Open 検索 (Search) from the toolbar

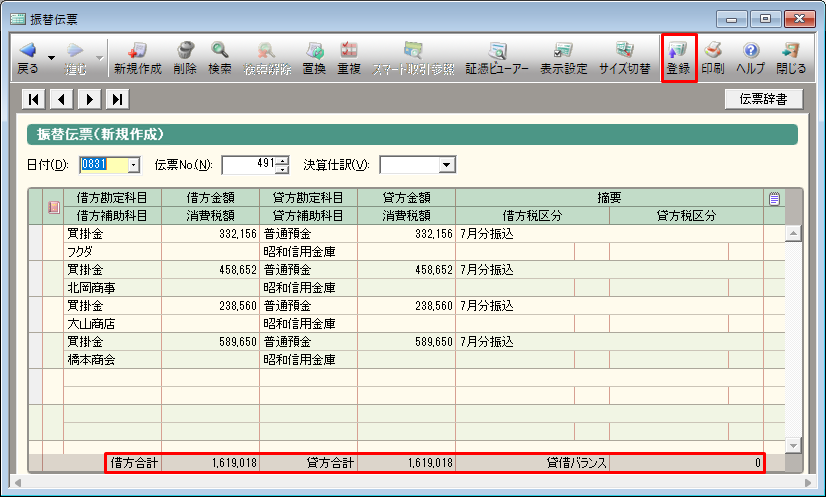pyautogui.click(x=220, y=58)
